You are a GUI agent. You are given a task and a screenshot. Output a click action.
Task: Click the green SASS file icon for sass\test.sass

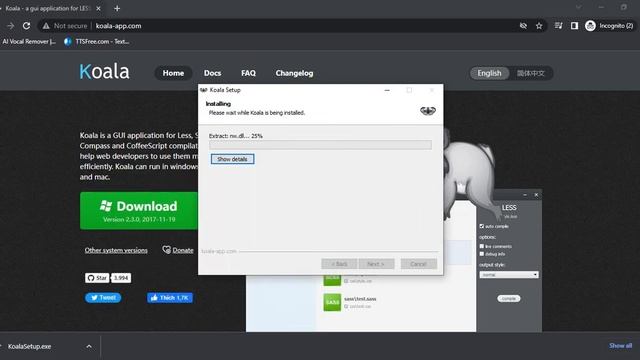pyautogui.click(x=332, y=302)
